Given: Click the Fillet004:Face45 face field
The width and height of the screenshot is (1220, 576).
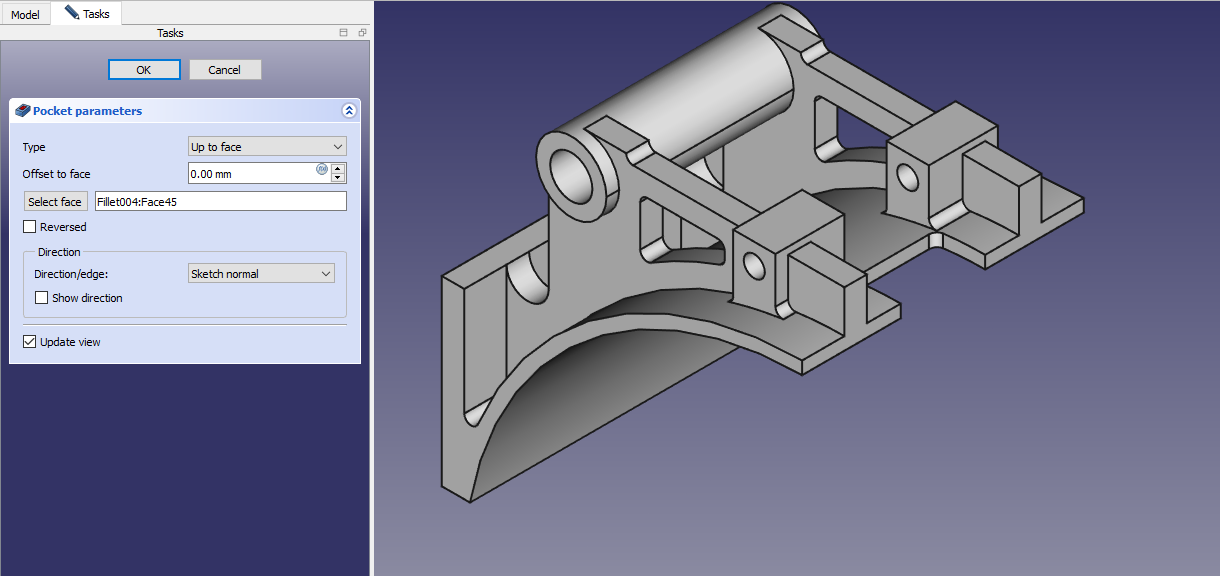Looking at the screenshot, I should (220, 202).
